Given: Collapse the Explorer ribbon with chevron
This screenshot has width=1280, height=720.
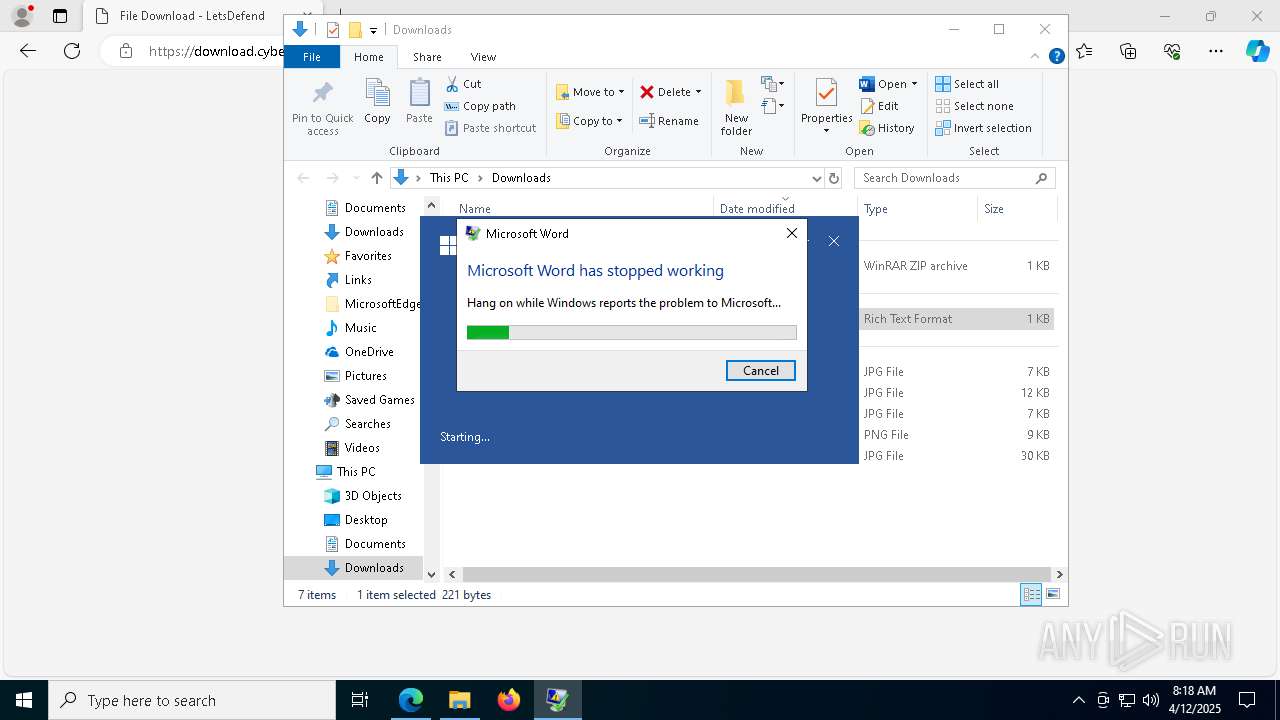Looking at the screenshot, I should tap(1036, 57).
